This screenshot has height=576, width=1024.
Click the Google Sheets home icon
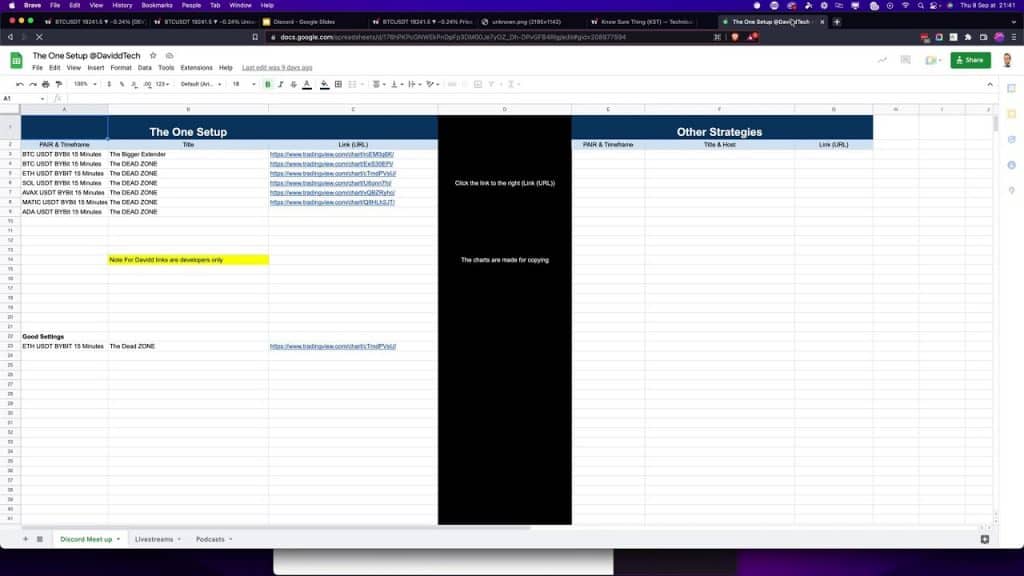17,60
